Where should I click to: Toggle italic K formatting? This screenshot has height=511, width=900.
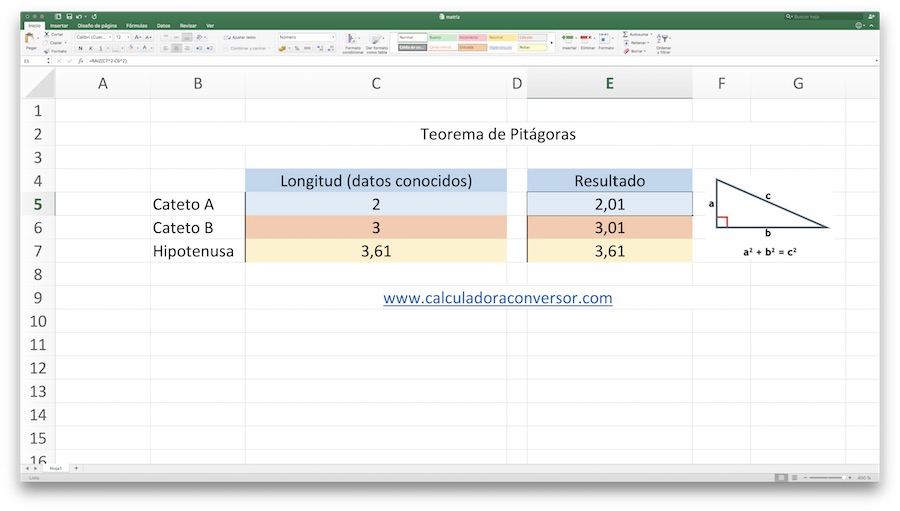pos(91,48)
